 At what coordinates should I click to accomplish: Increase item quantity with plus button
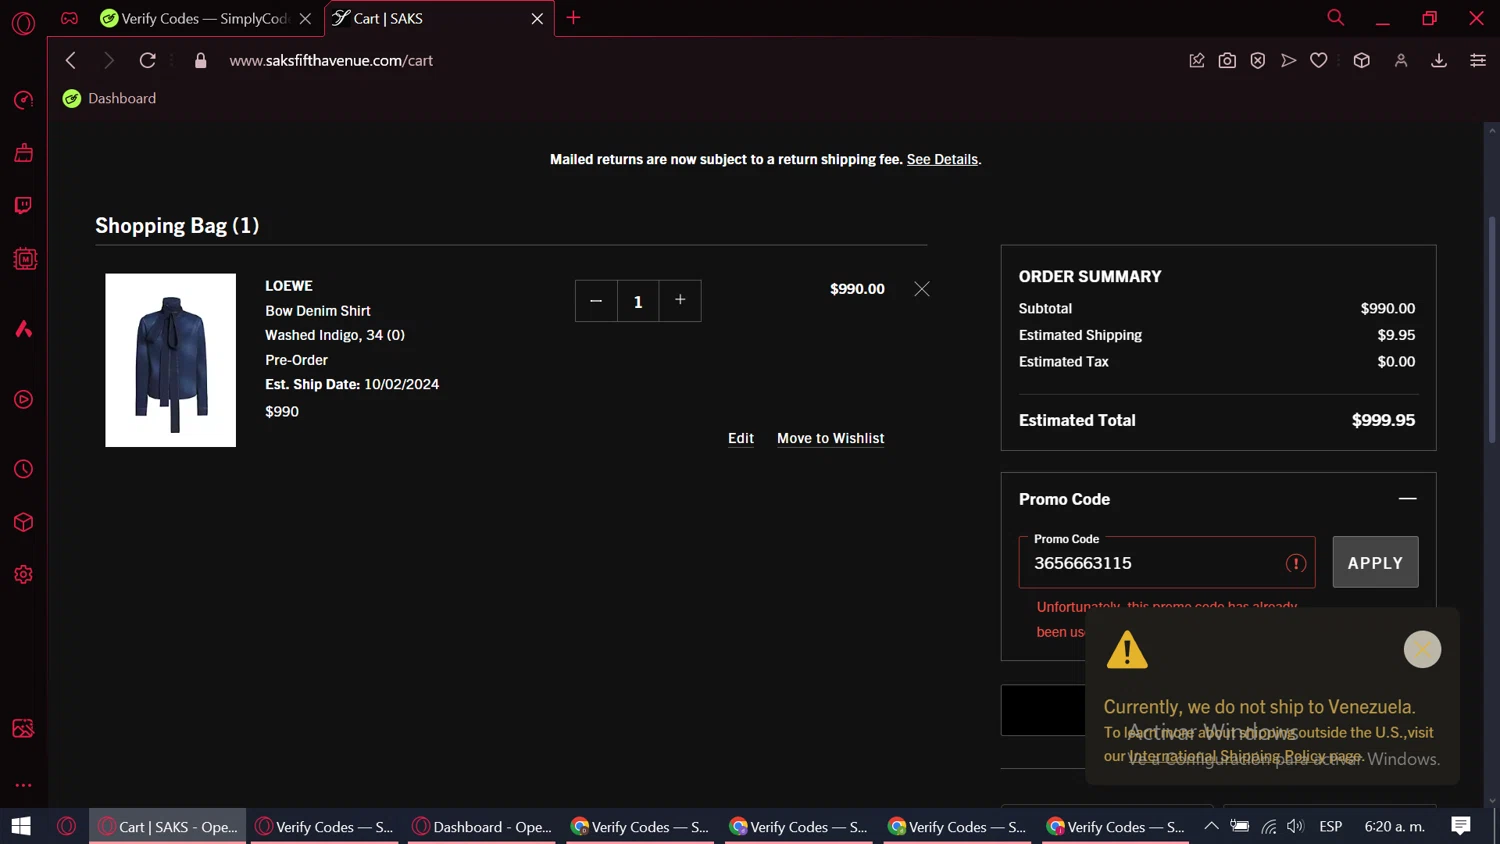(x=680, y=301)
